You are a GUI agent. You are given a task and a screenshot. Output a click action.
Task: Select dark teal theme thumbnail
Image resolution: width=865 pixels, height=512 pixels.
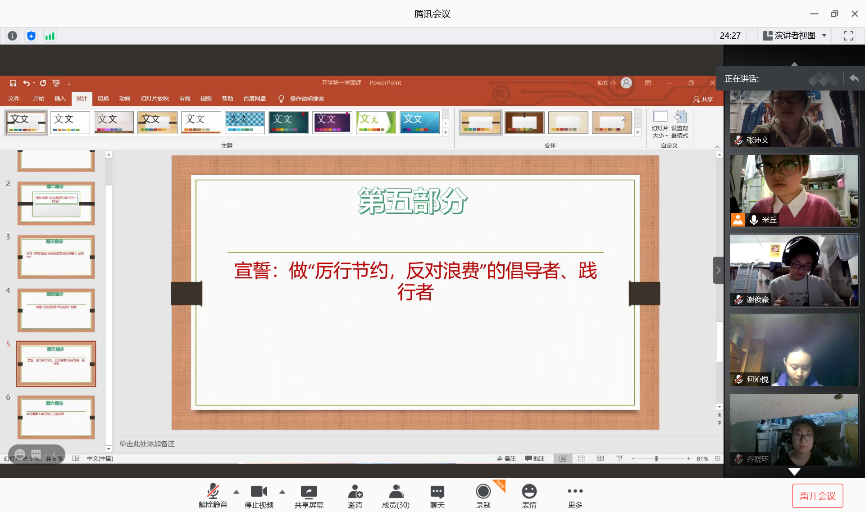(289, 122)
